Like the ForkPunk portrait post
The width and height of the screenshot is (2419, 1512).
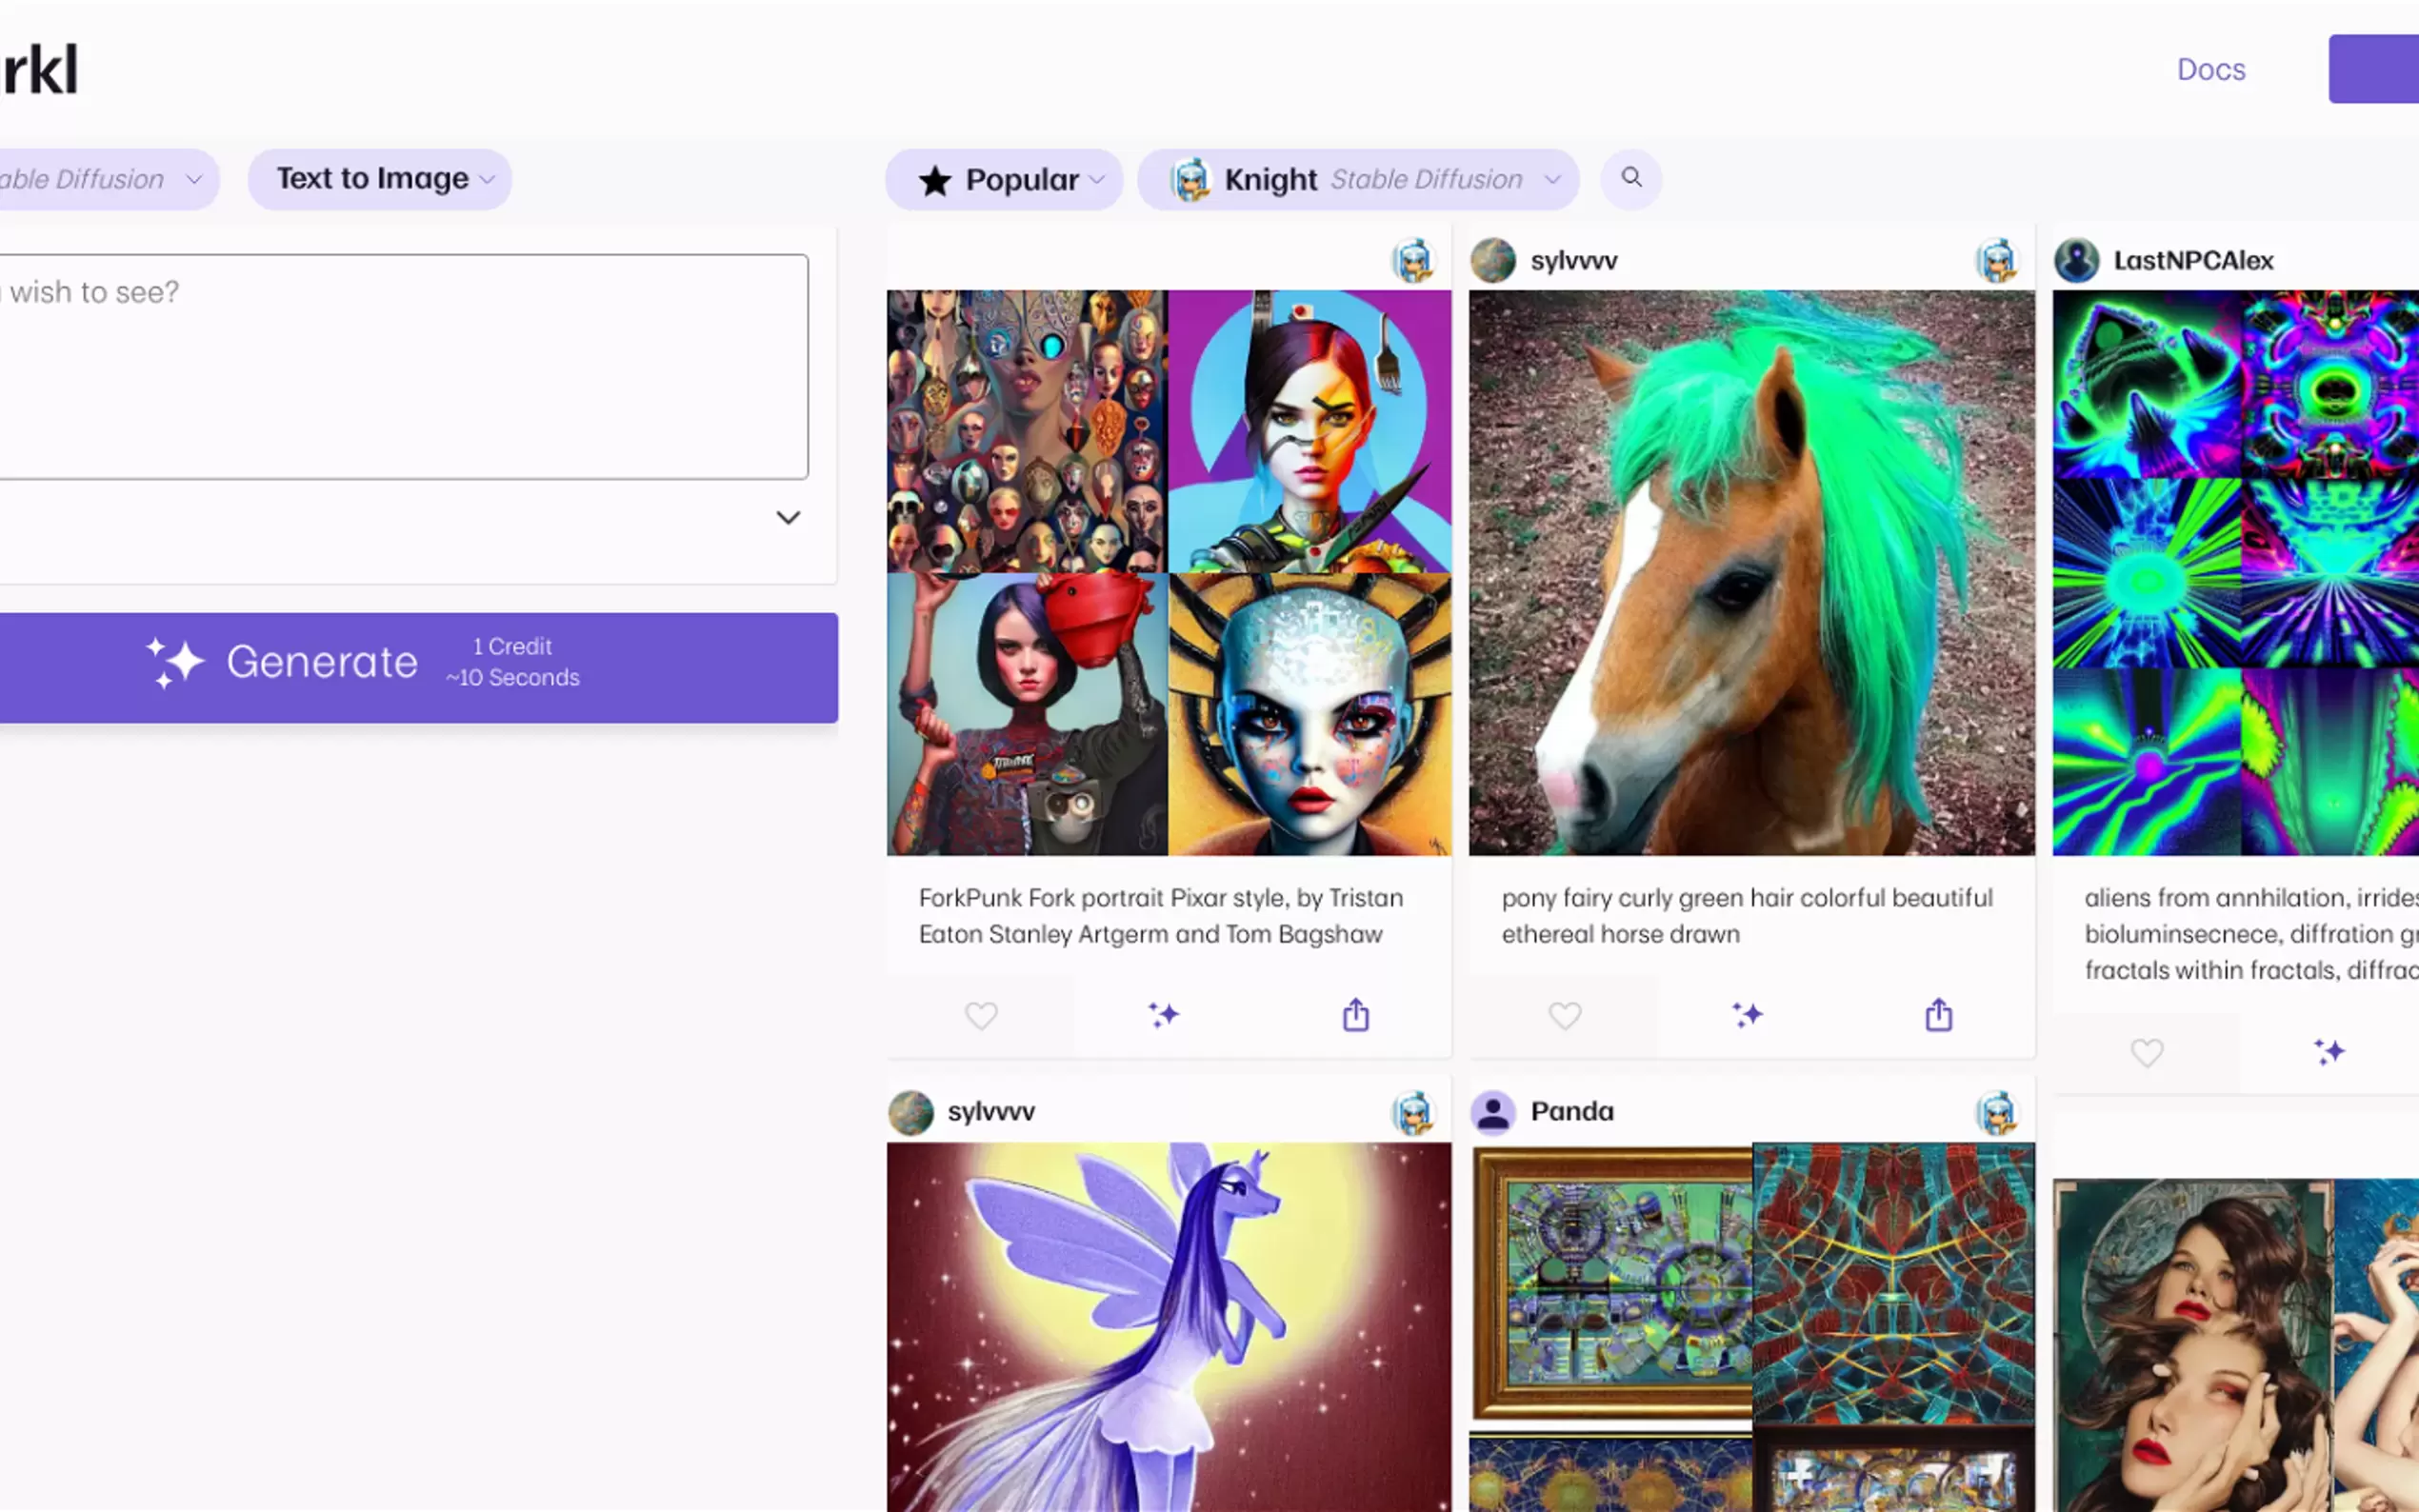click(981, 1015)
